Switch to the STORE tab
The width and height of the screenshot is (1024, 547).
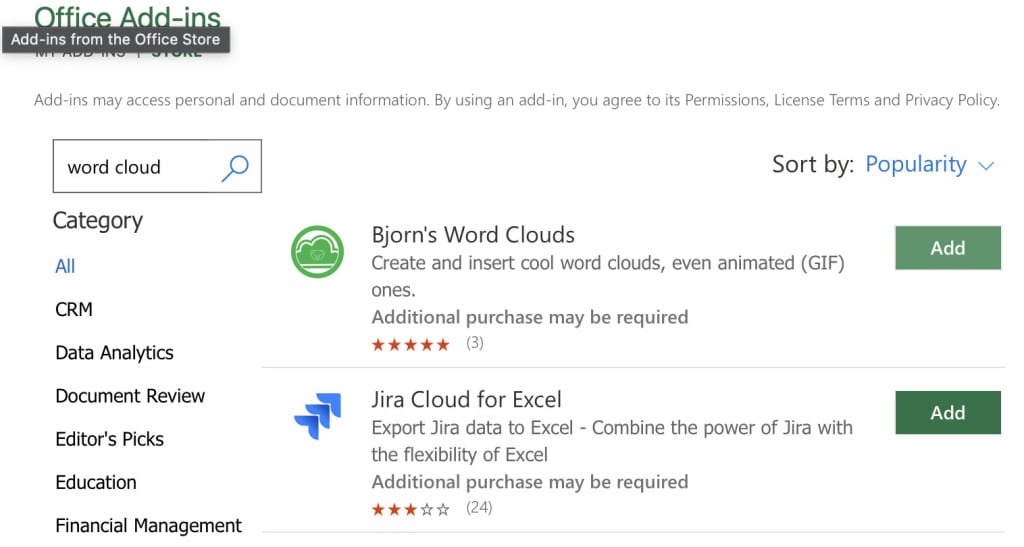tap(177, 53)
